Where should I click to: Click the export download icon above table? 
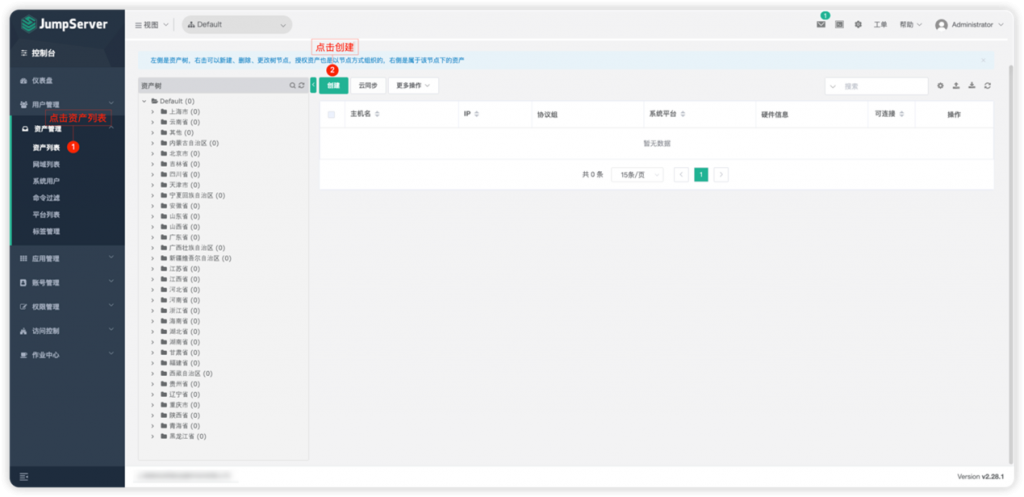972,86
